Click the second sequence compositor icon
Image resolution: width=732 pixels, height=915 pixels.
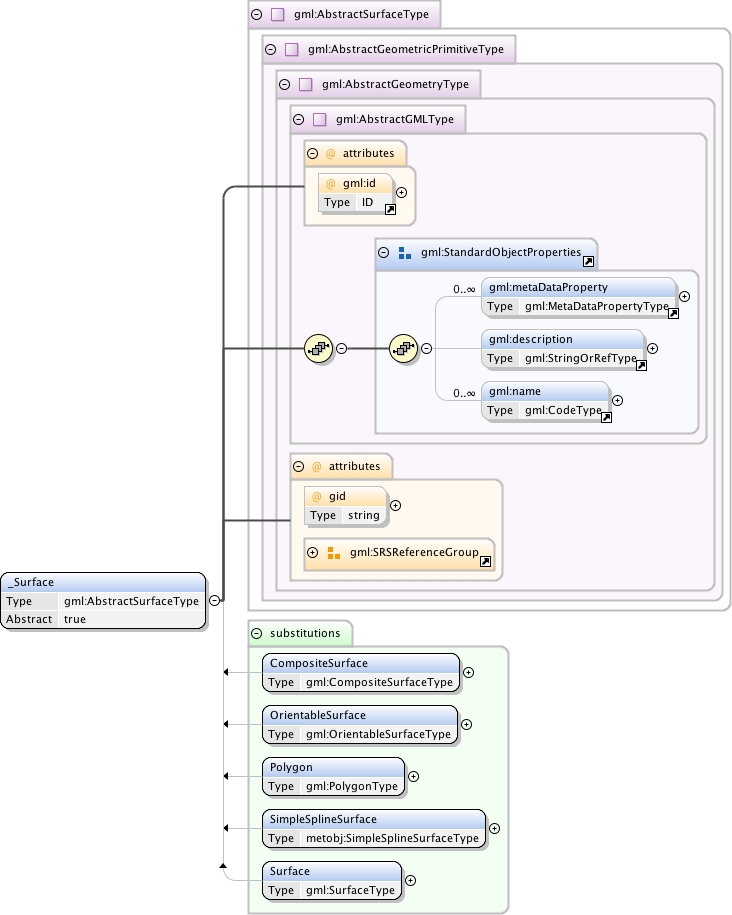point(404,348)
